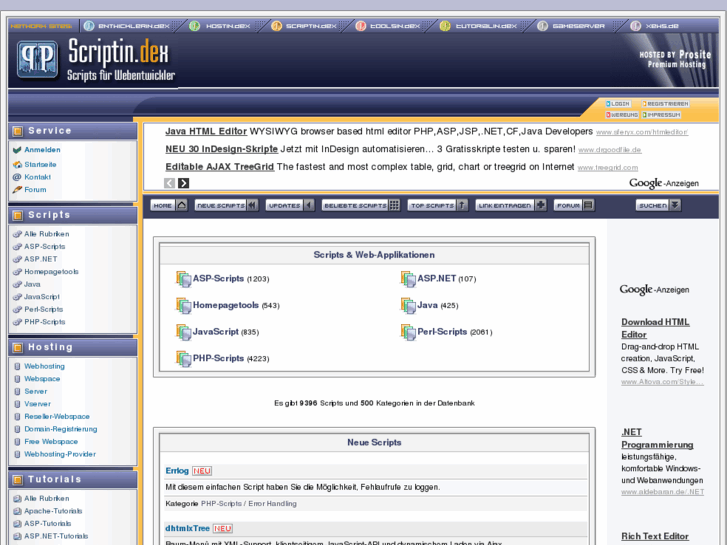
Task: Open the Scriptin.dex network tab
Action: pyautogui.click(x=311, y=26)
